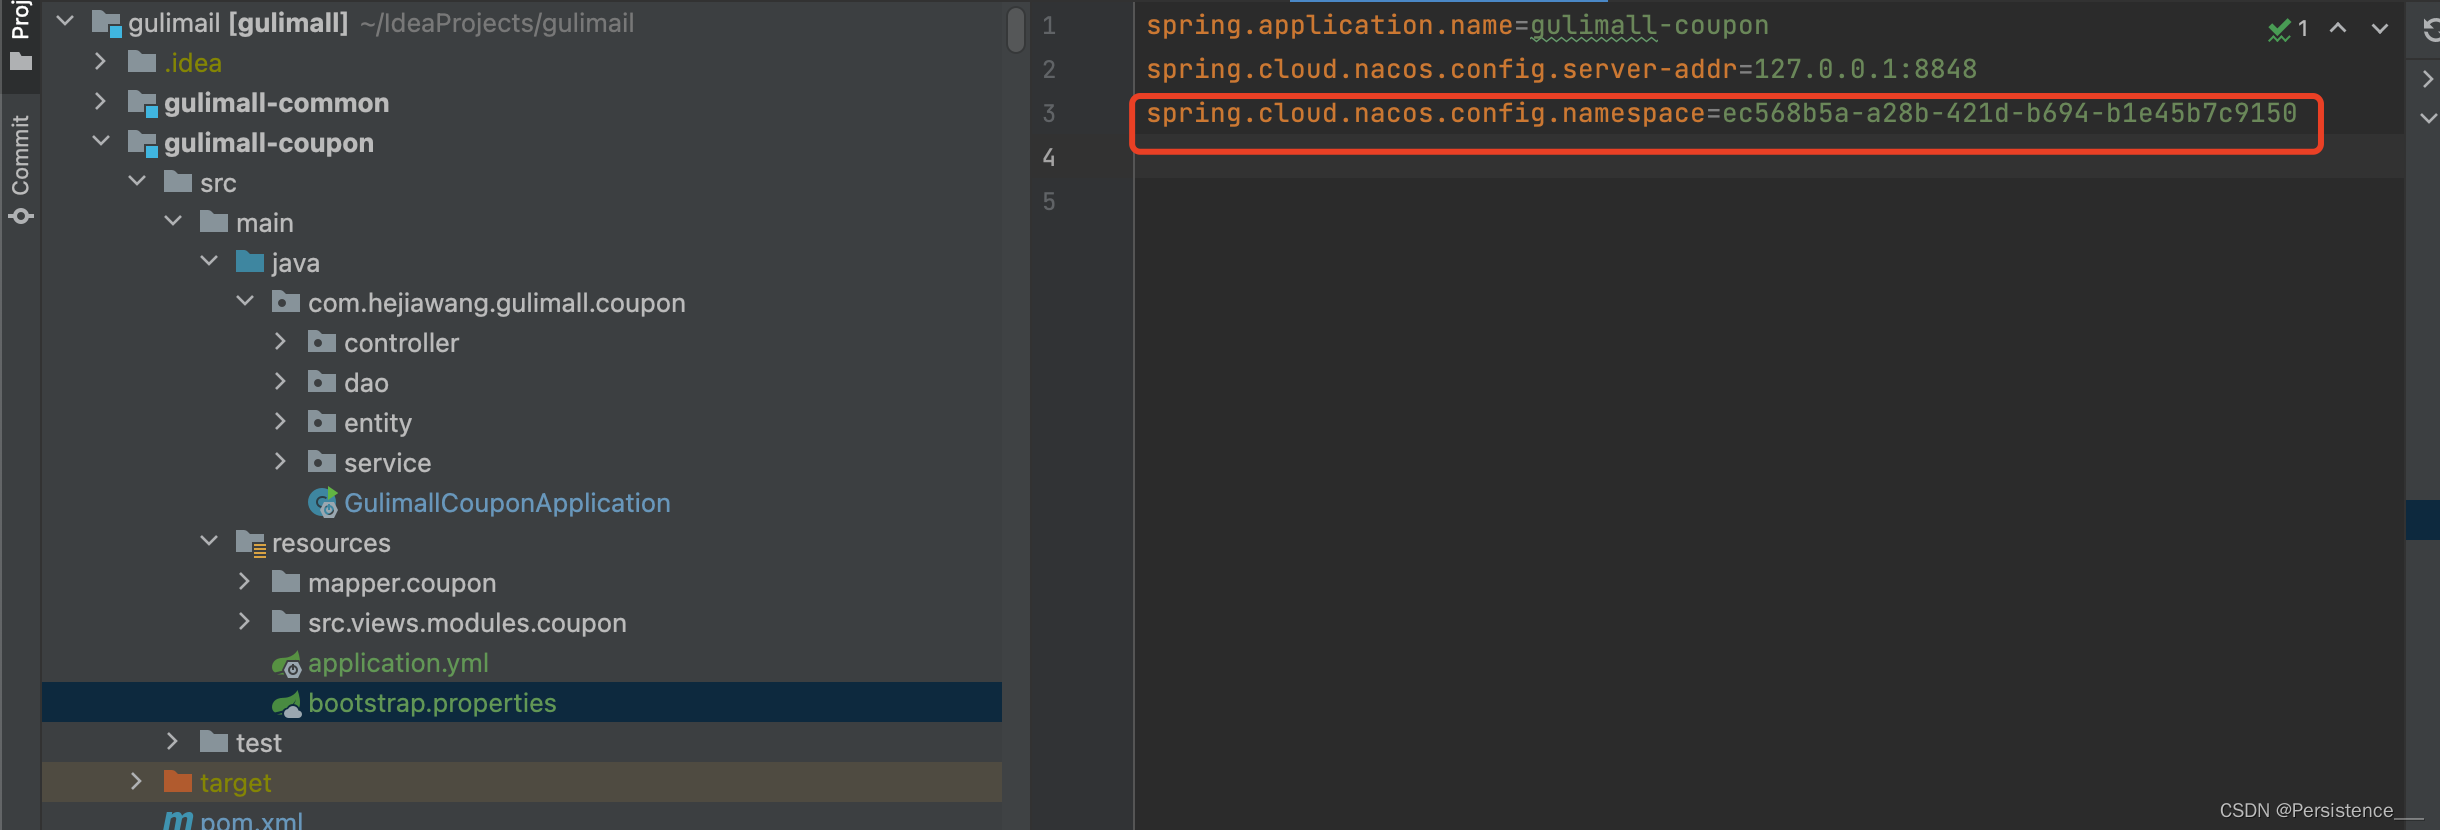The height and width of the screenshot is (830, 2440).
Task: Select the target folder row
Action: 522,782
